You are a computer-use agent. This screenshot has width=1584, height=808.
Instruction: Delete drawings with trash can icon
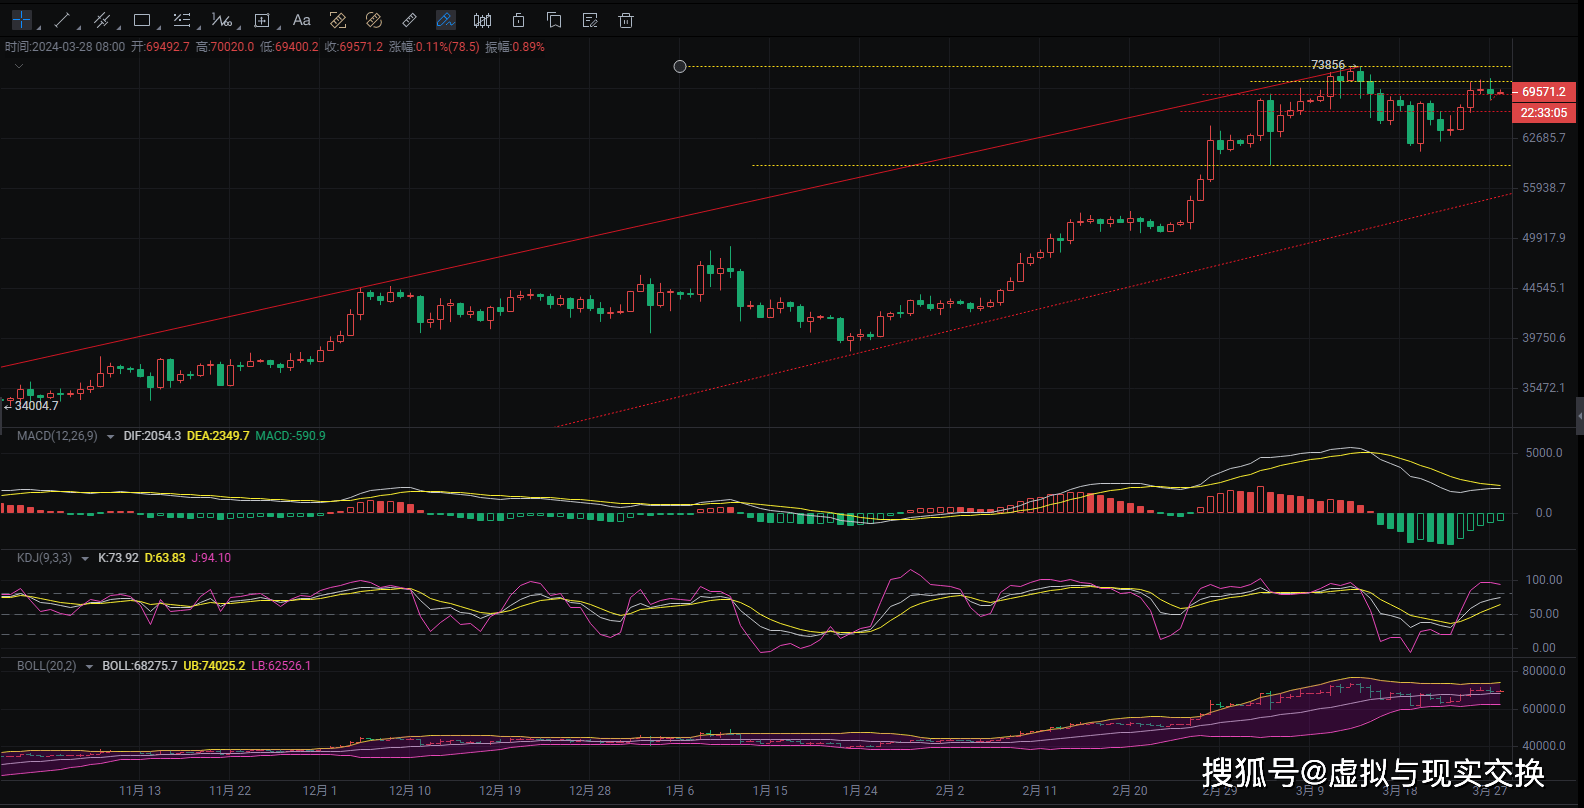pyautogui.click(x=626, y=20)
